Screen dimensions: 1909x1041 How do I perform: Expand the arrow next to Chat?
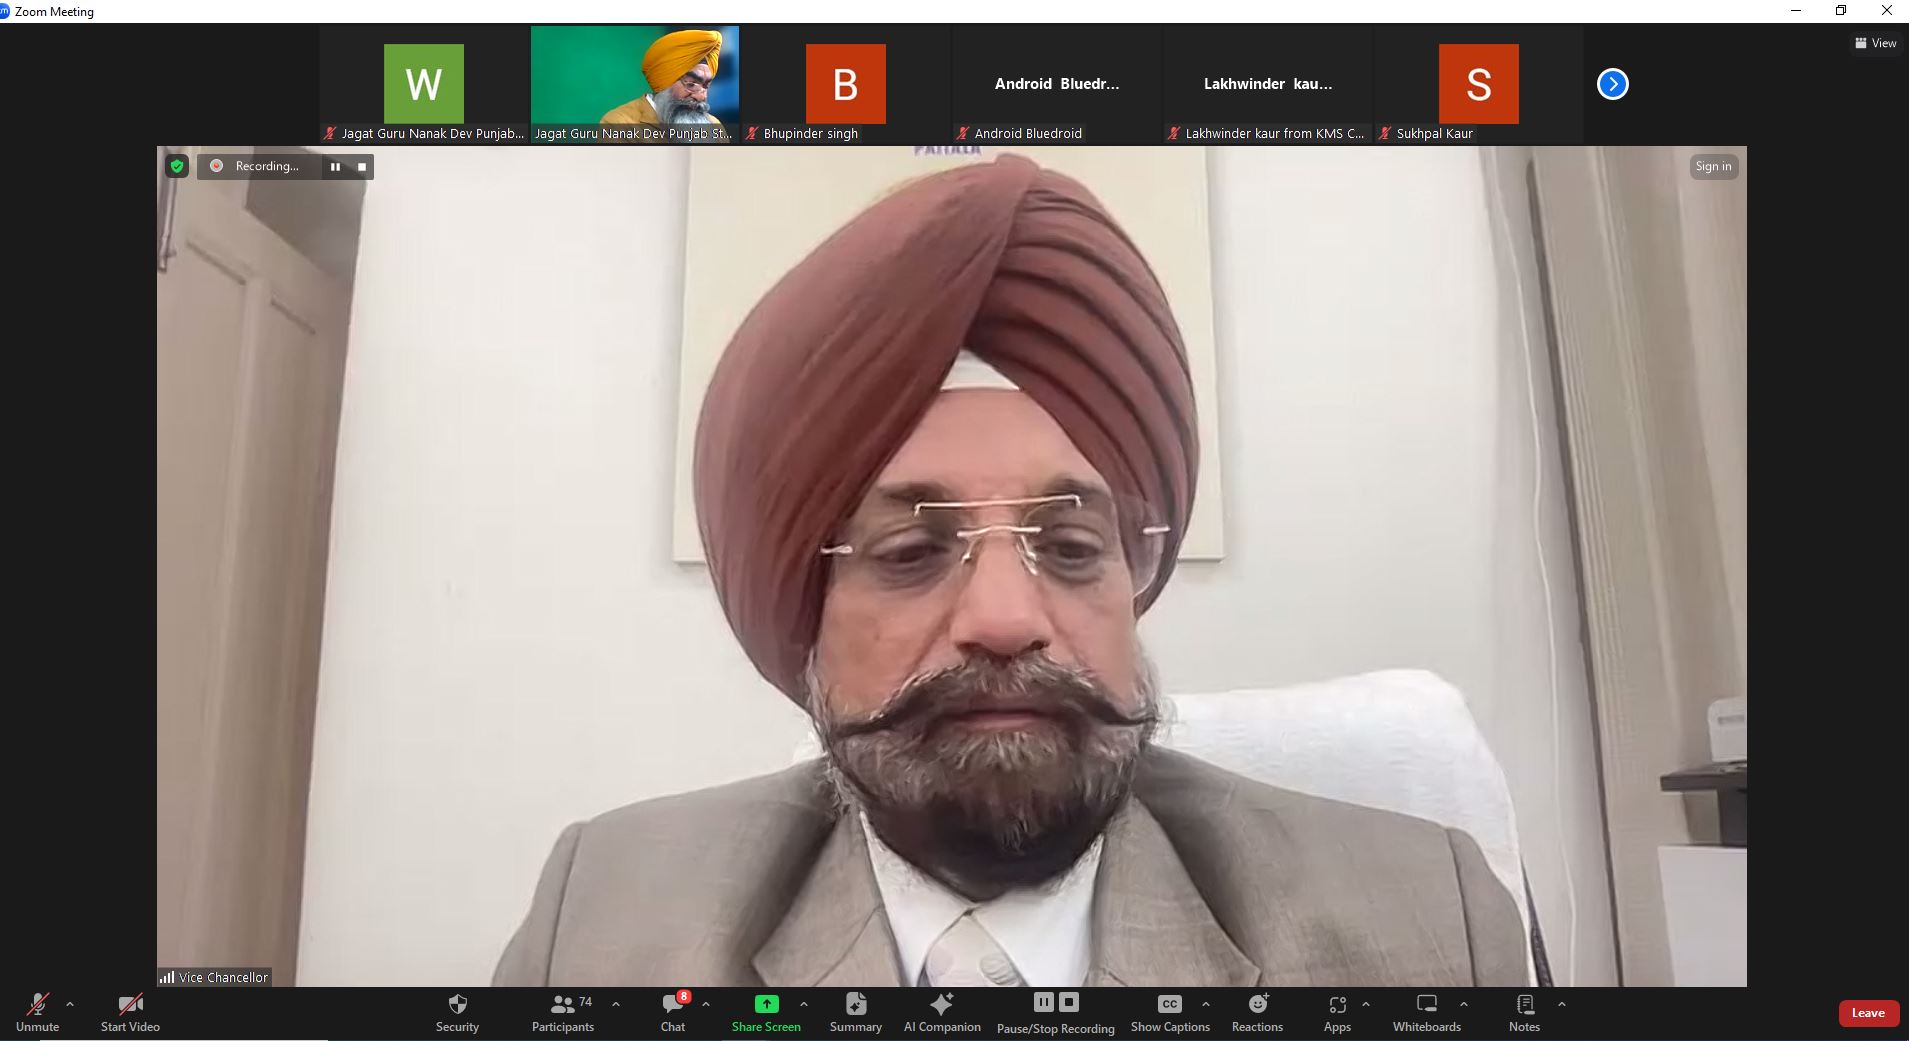tap(706, 1004)
